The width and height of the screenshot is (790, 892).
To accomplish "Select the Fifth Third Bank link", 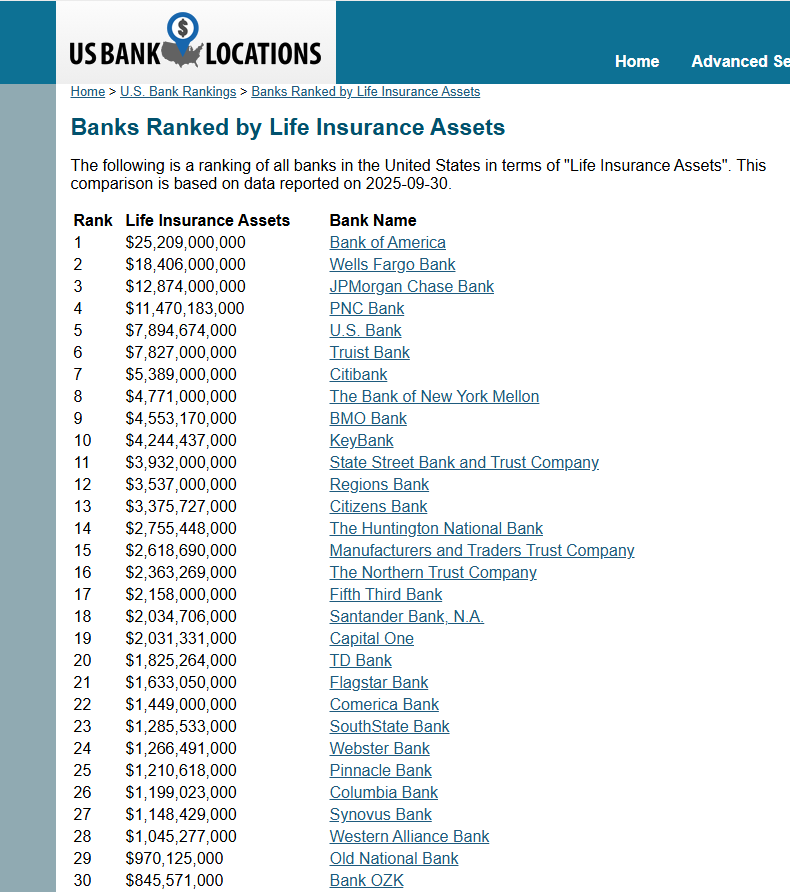I will 386,594.
